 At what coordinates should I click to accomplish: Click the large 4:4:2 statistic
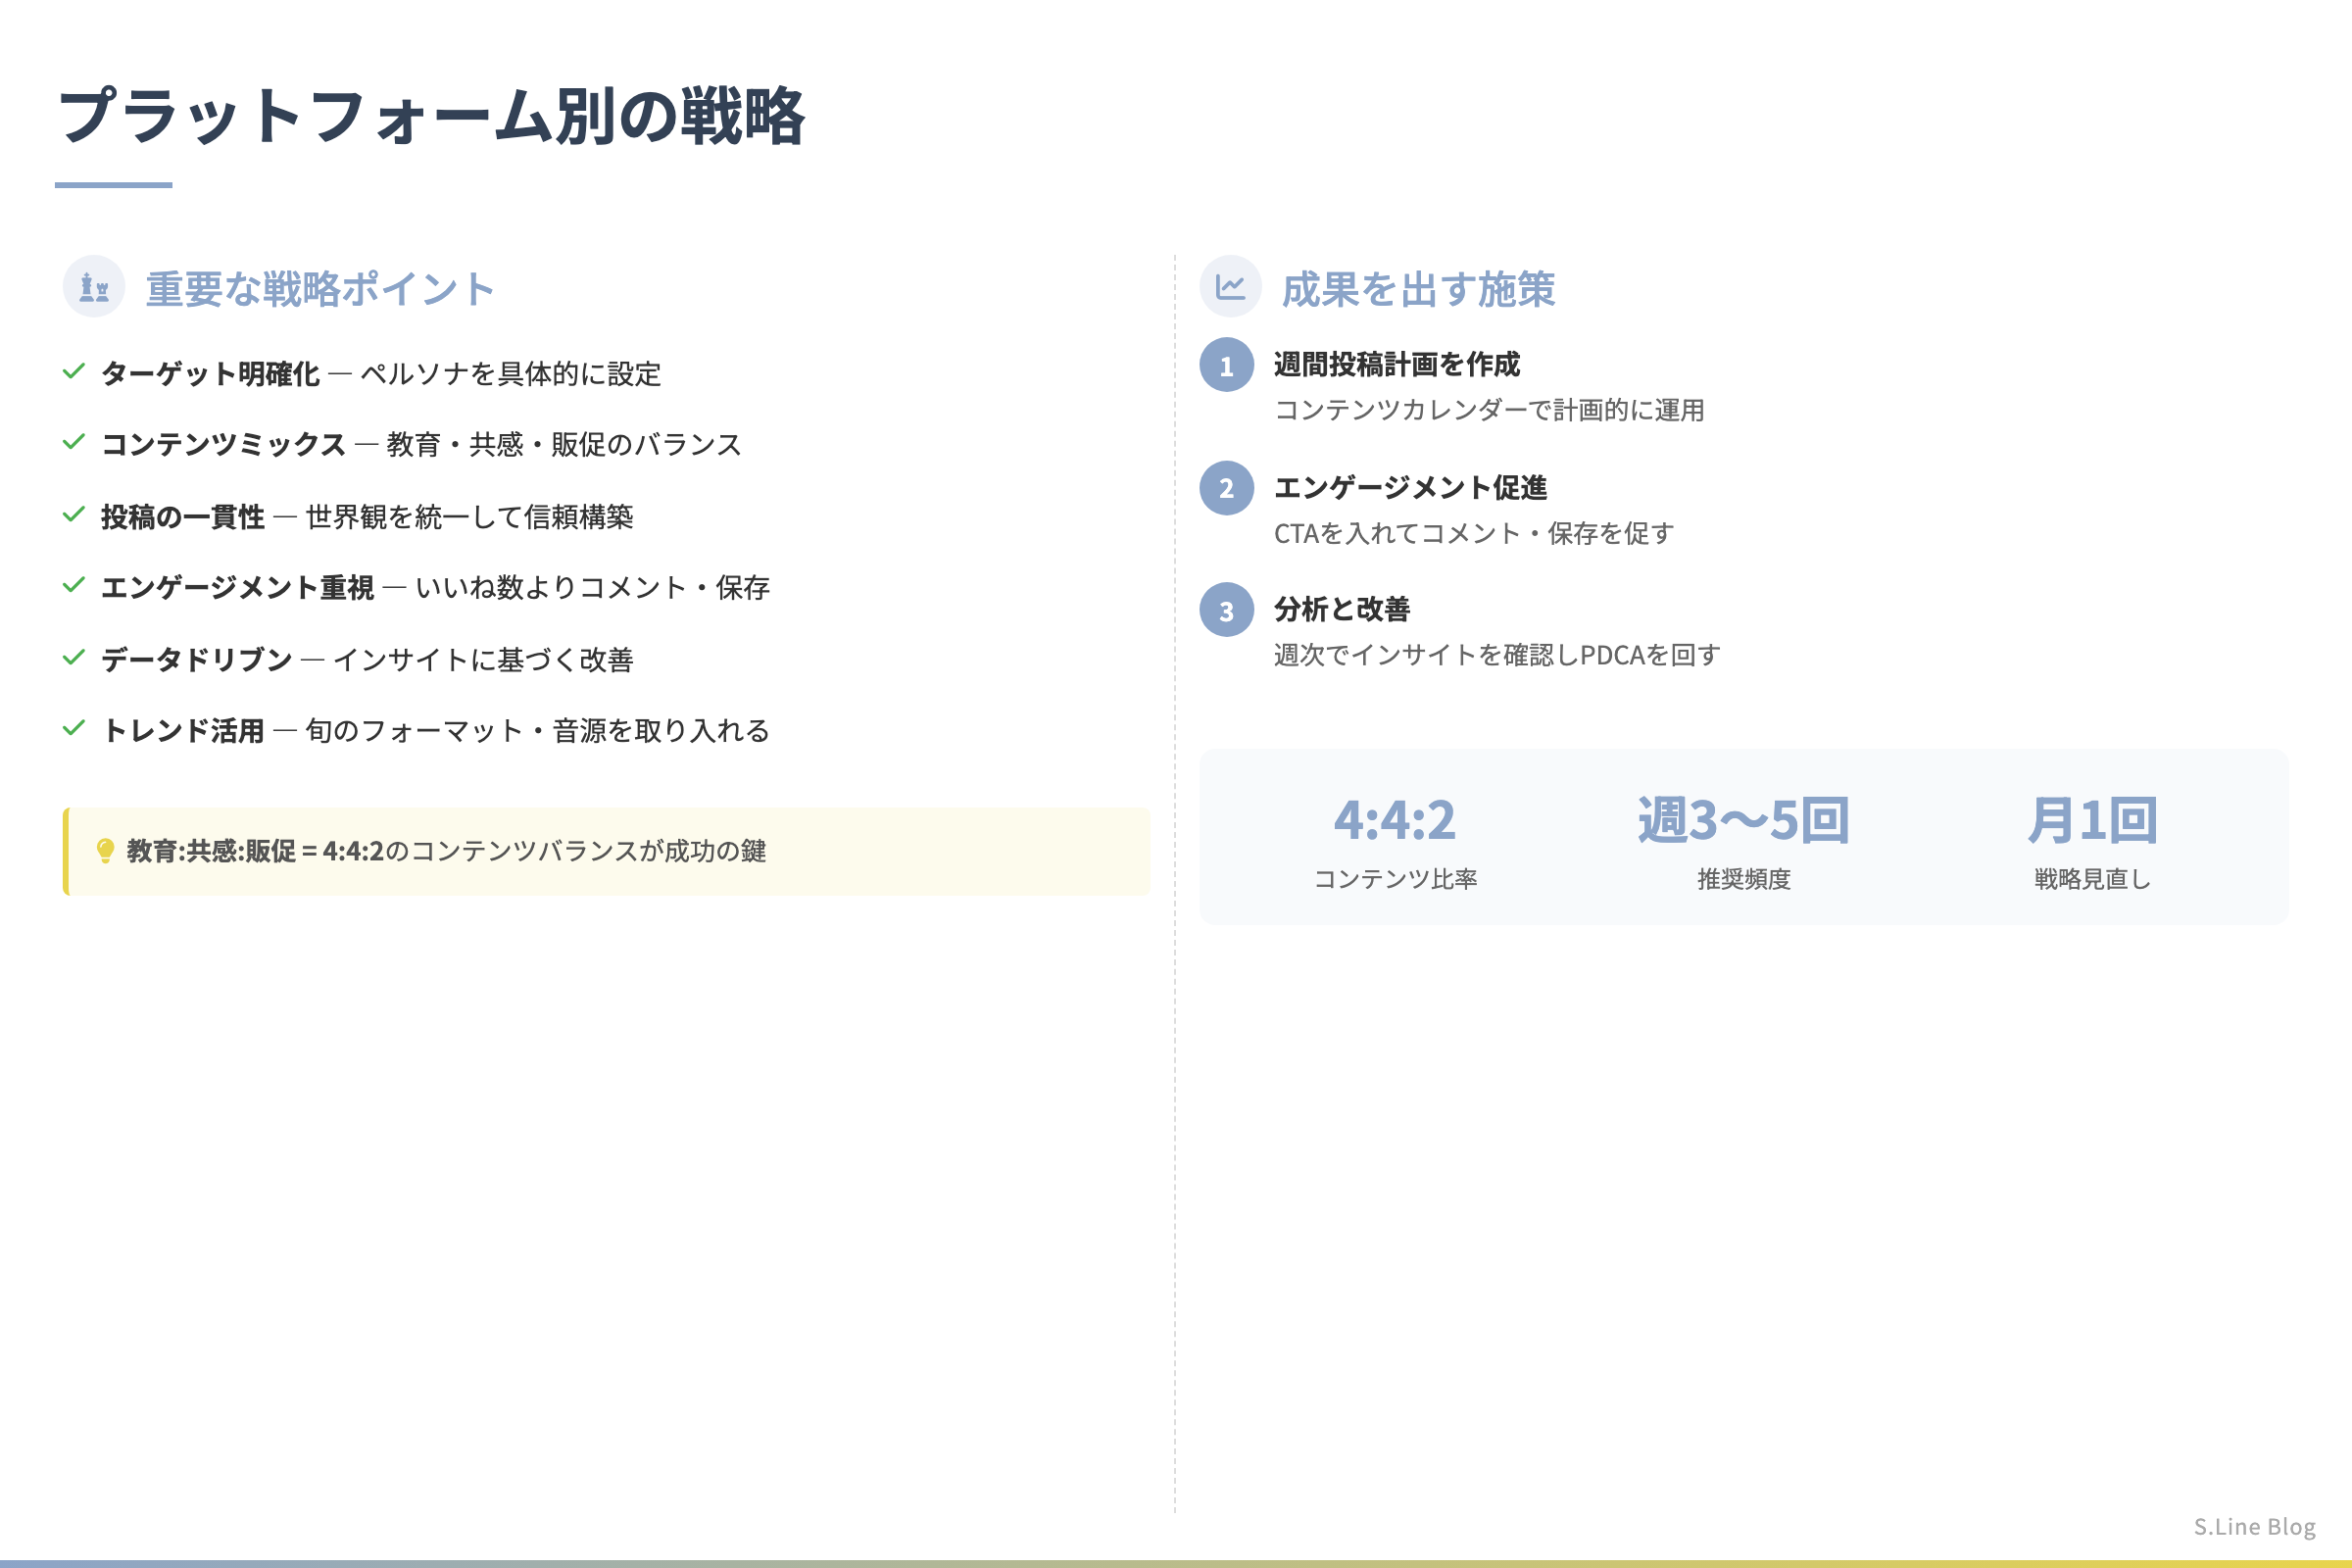click(x=1395, y=820)
